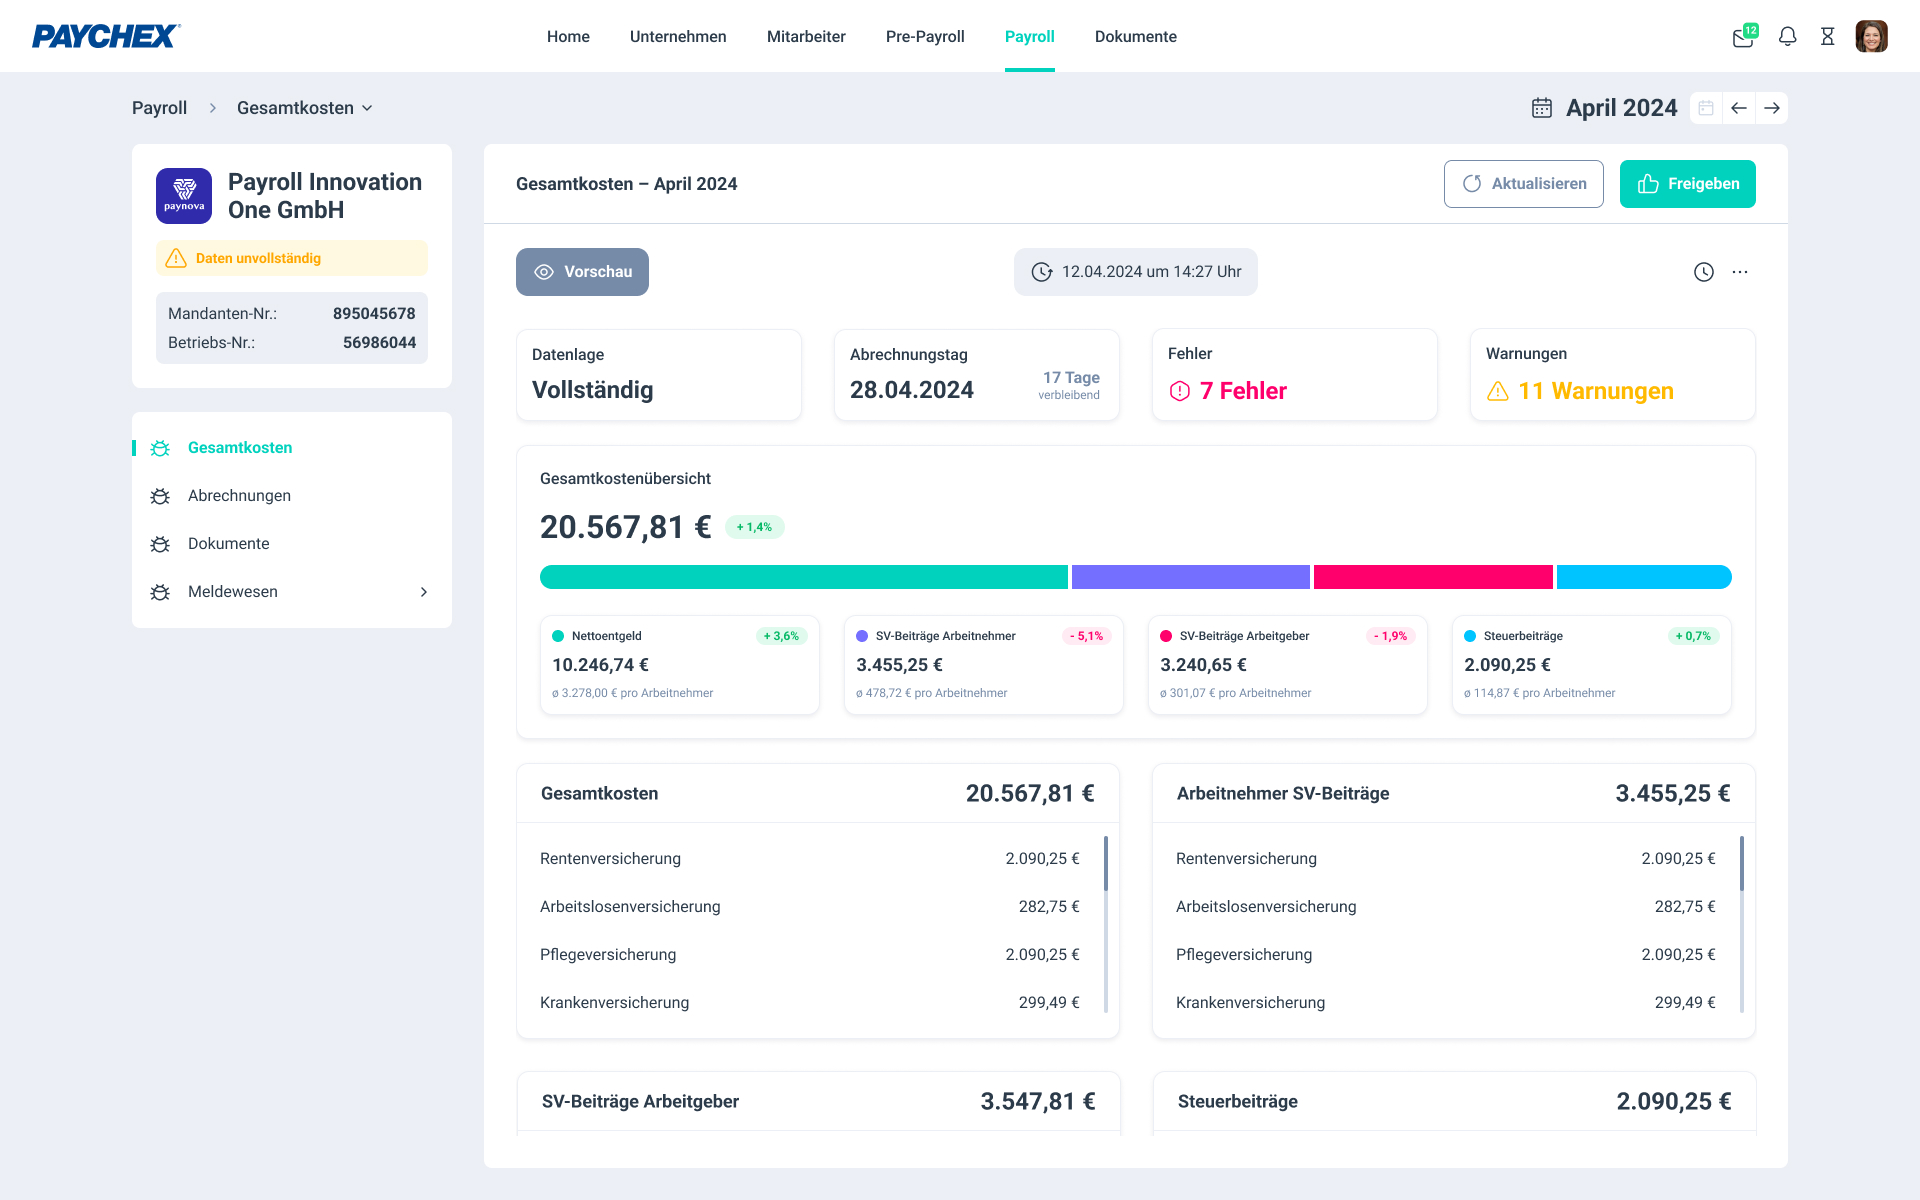Screen dimensions: 1920x1200
Task: Click the history clock icon
Action: pyautogui.click(x=1704, y=272)
